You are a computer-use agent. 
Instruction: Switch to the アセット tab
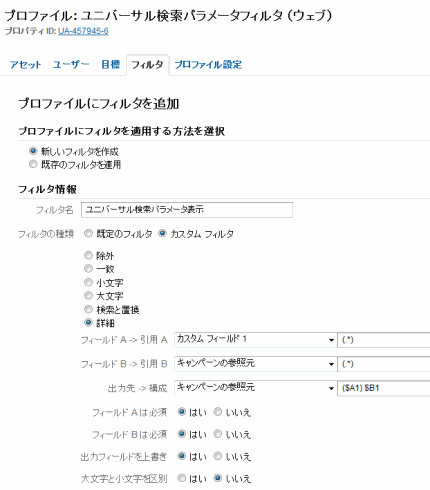[25, 65]
